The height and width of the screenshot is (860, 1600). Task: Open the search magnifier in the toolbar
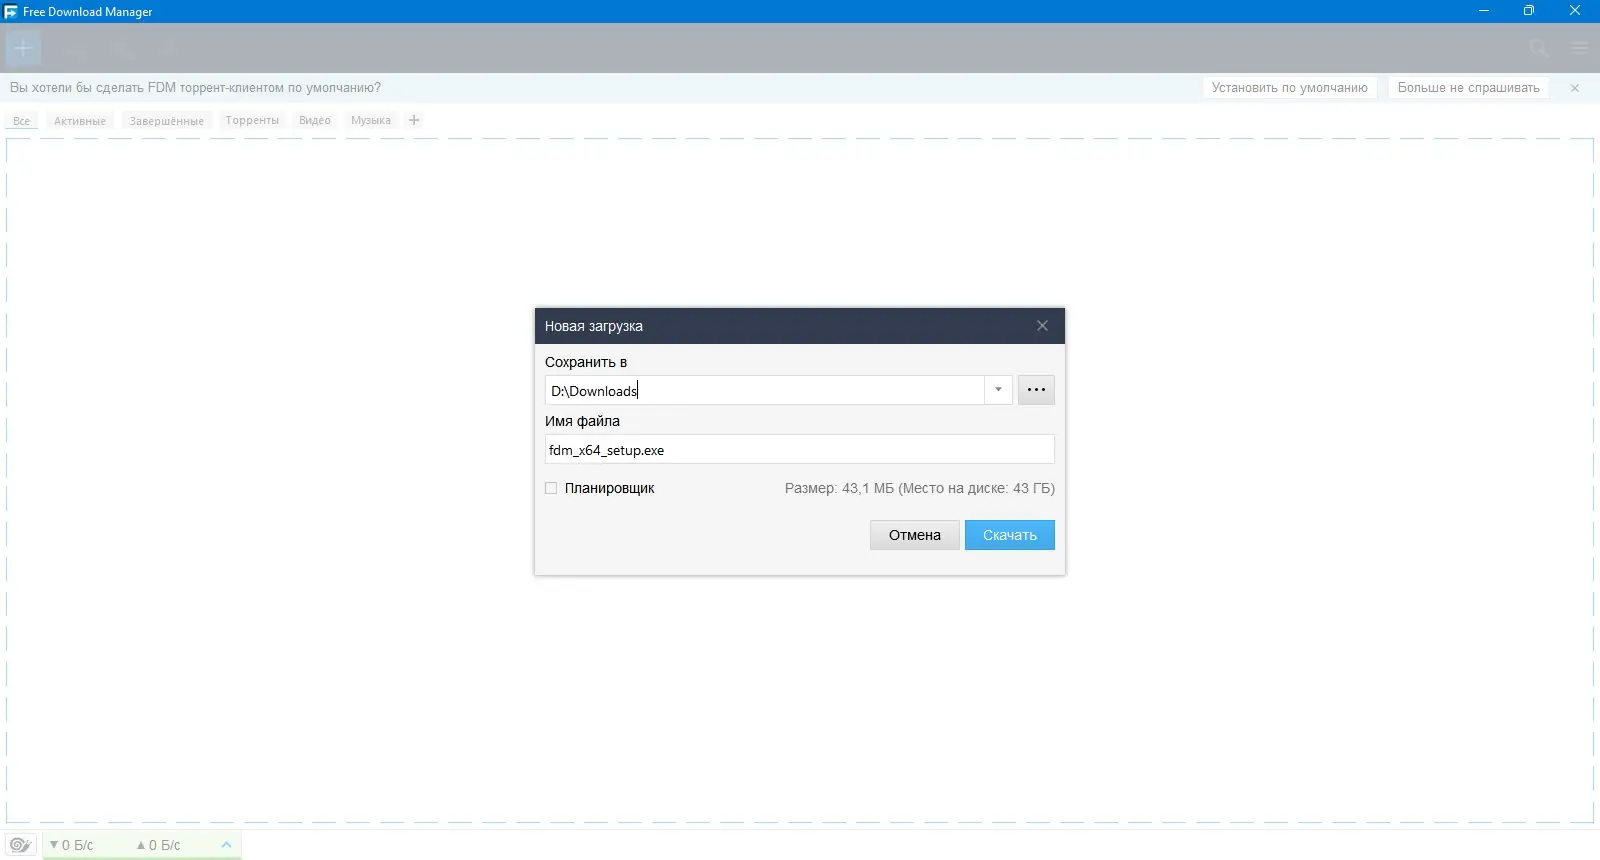tap(1539, 48)
